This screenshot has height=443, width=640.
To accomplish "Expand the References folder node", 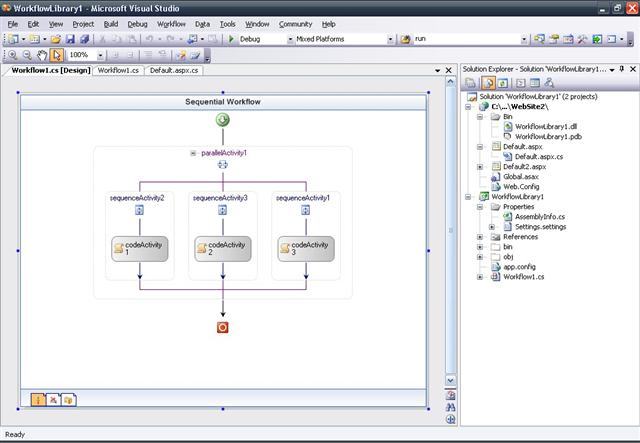I will click(480, 237).
